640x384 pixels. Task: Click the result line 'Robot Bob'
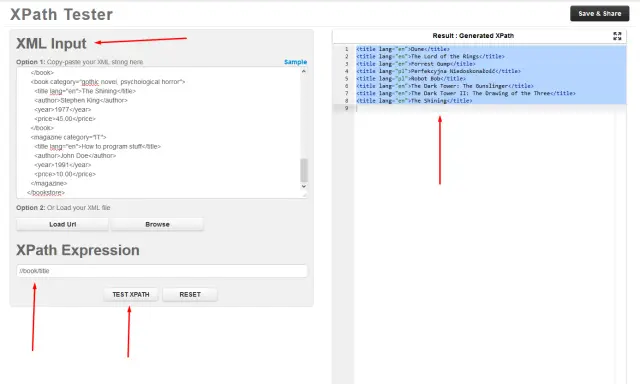point(411,78)
